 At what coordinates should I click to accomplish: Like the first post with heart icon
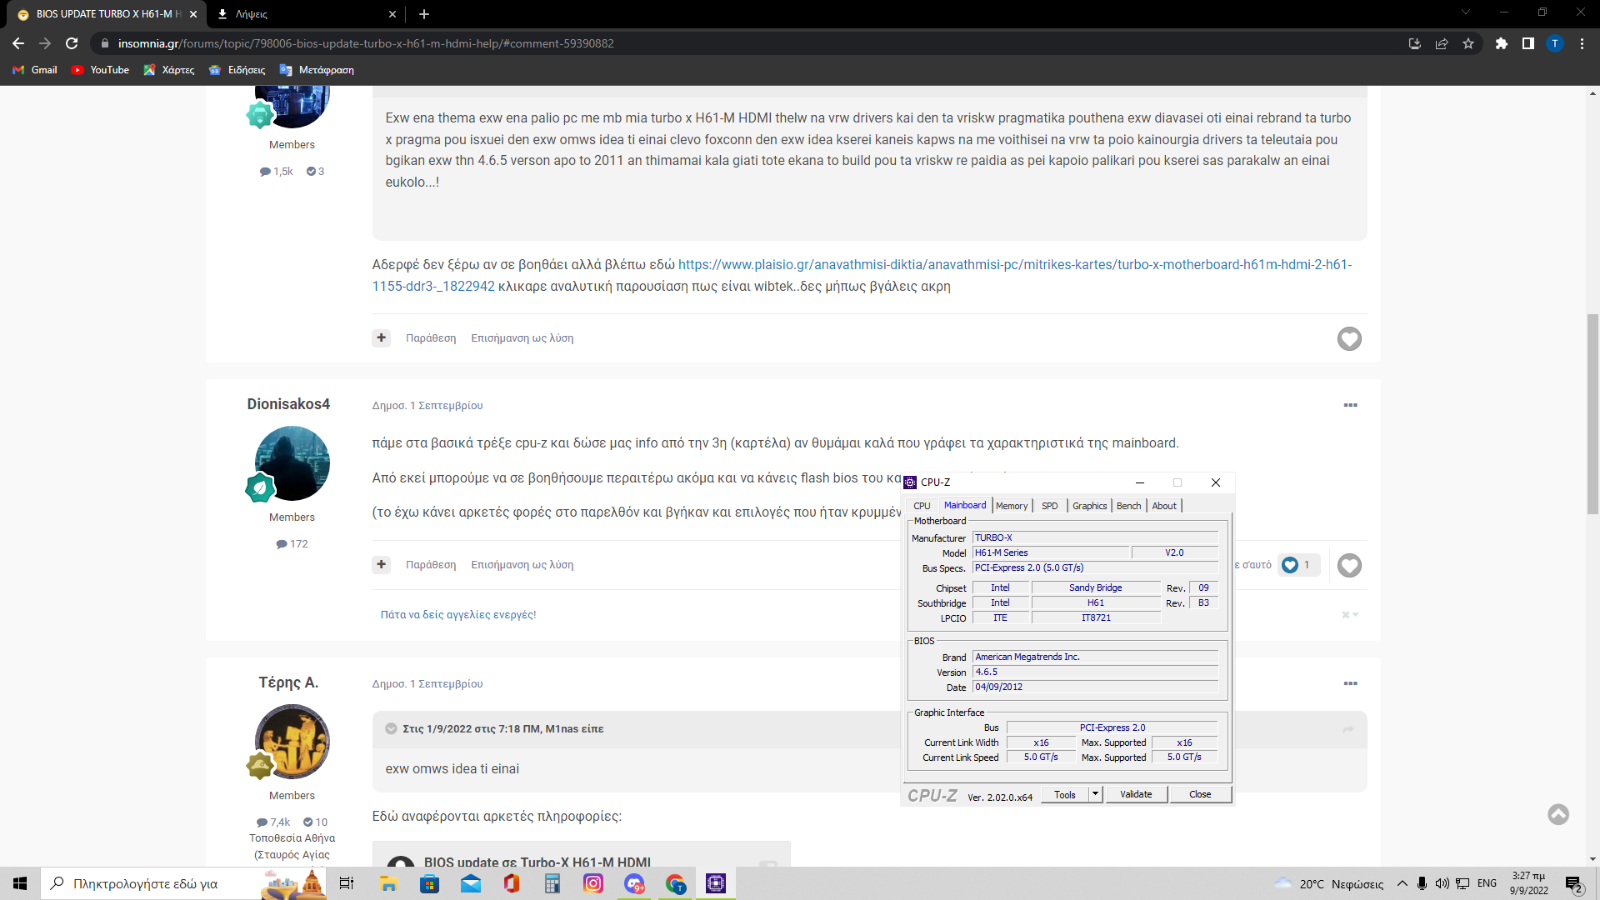click(x=1349, y=339)
